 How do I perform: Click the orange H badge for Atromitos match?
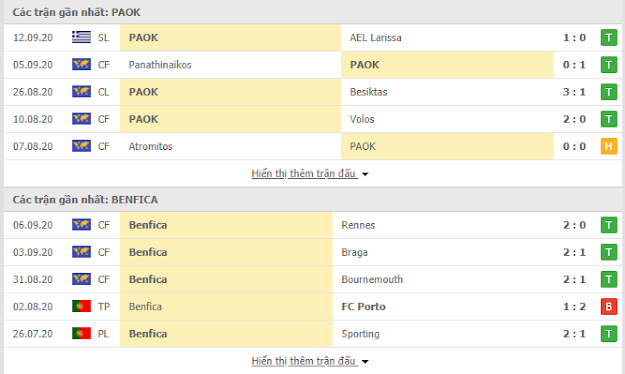[x=609, y=146]
